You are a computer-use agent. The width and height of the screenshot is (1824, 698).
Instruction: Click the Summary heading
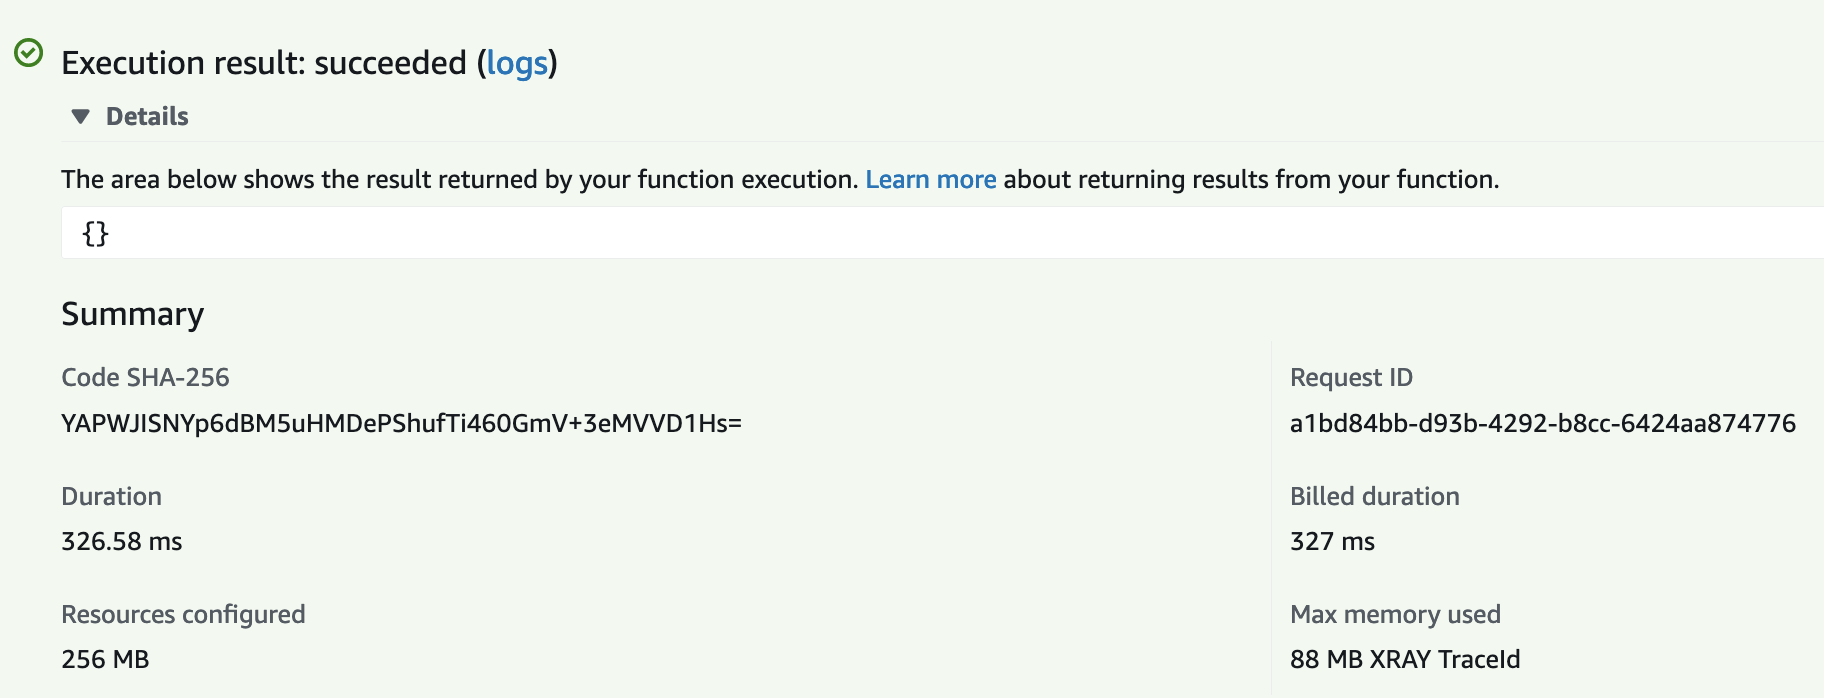pos(132,314)
